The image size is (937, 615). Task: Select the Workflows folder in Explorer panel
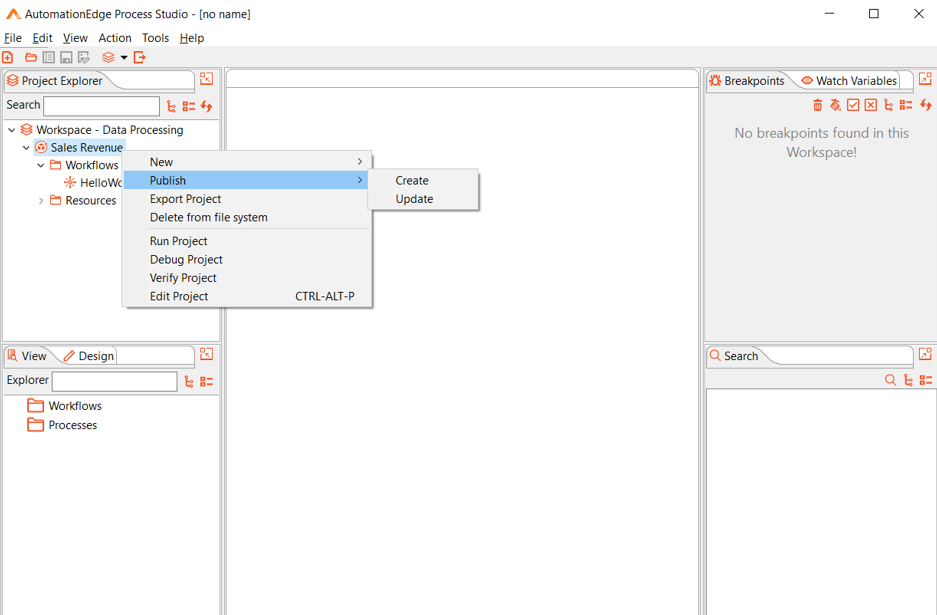coord(65,406)
